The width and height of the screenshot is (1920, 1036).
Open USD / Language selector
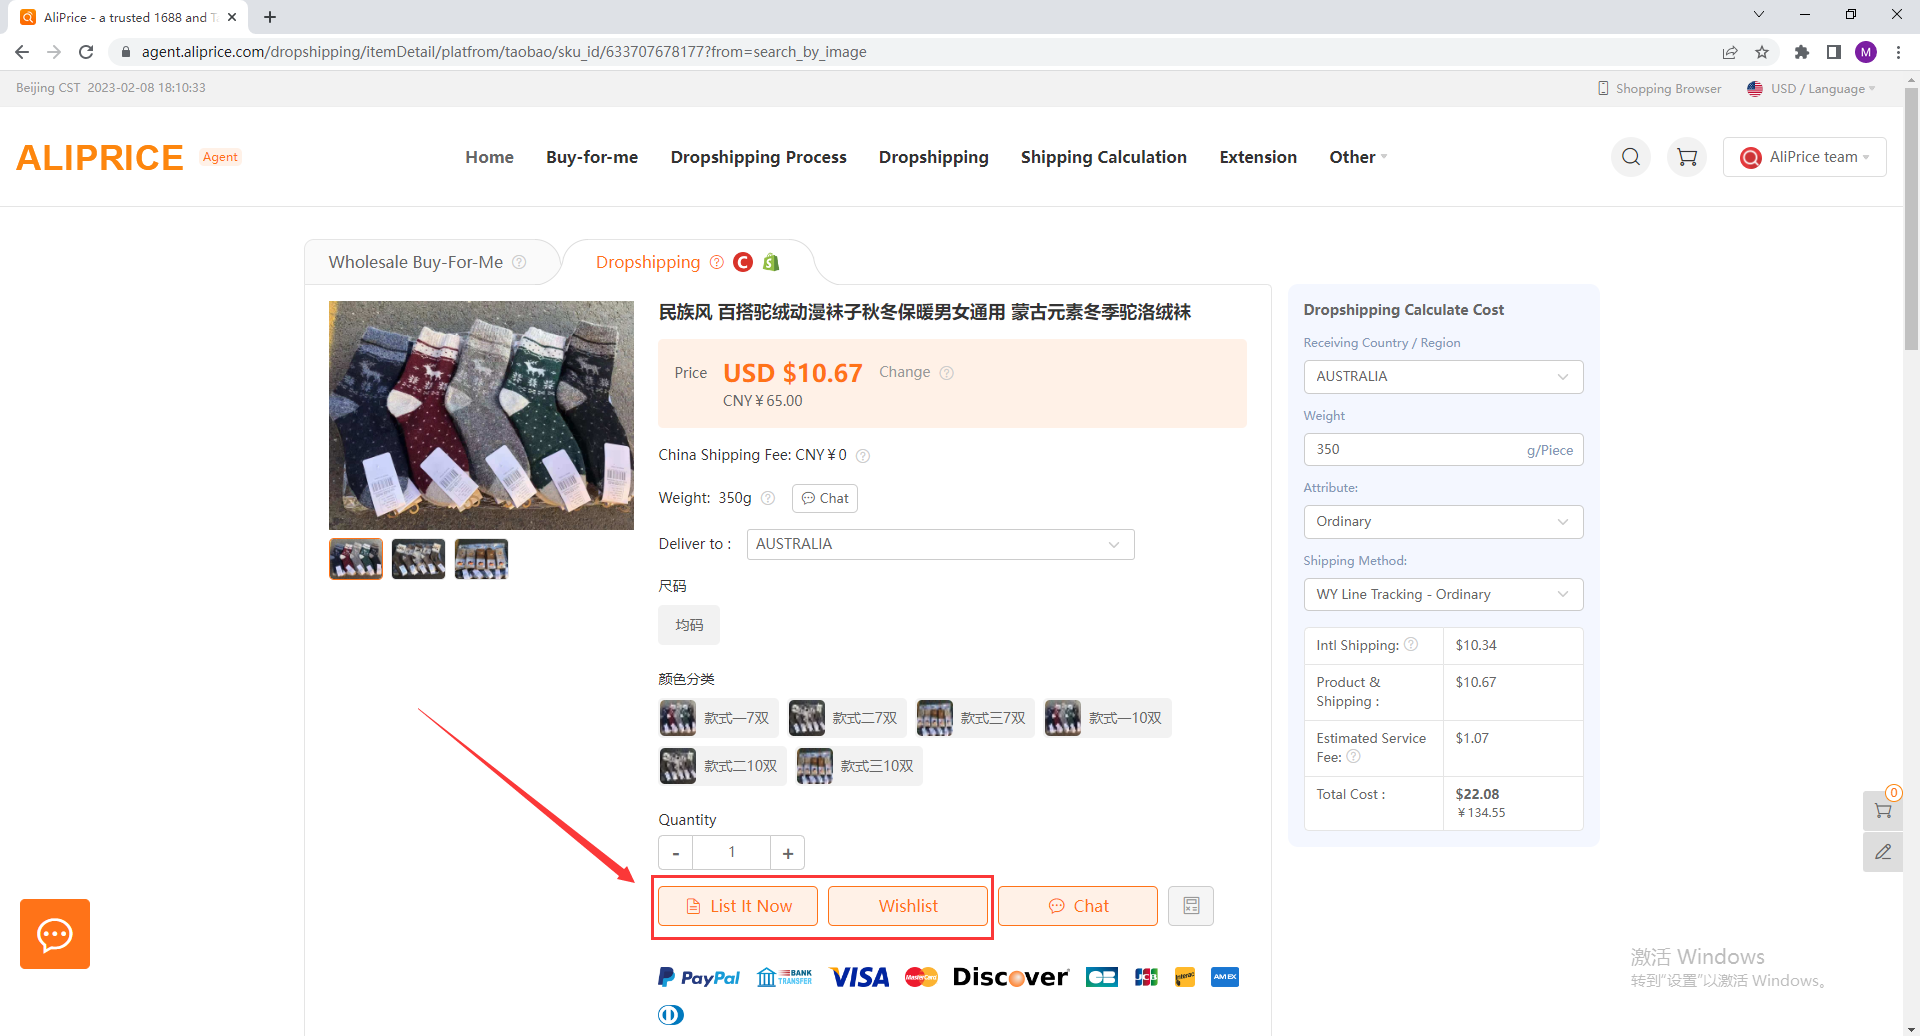(x=1811, y=89)
